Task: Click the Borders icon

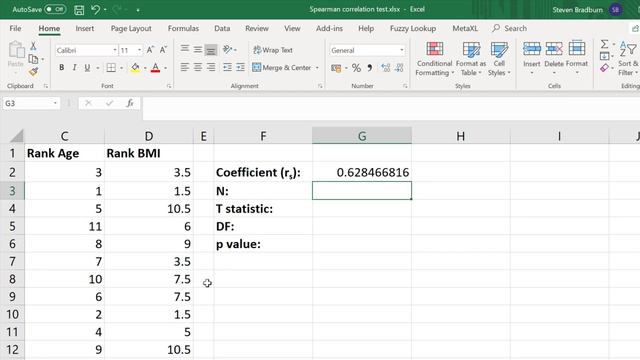Action: (111, 68)
